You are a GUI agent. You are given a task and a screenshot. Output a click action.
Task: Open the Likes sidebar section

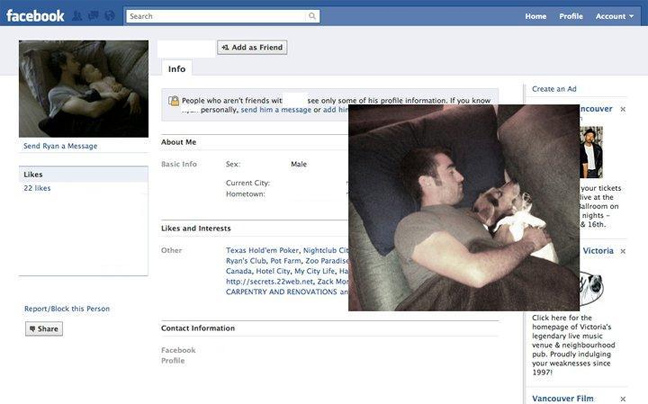tap(83, 174)
